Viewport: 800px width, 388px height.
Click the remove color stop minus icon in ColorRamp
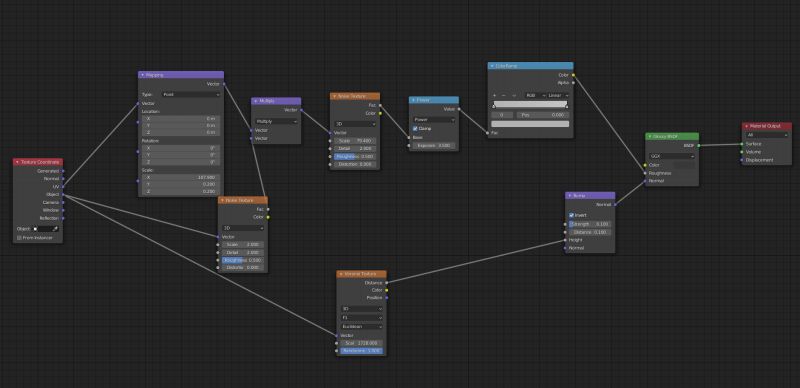[x=504, y=95]
